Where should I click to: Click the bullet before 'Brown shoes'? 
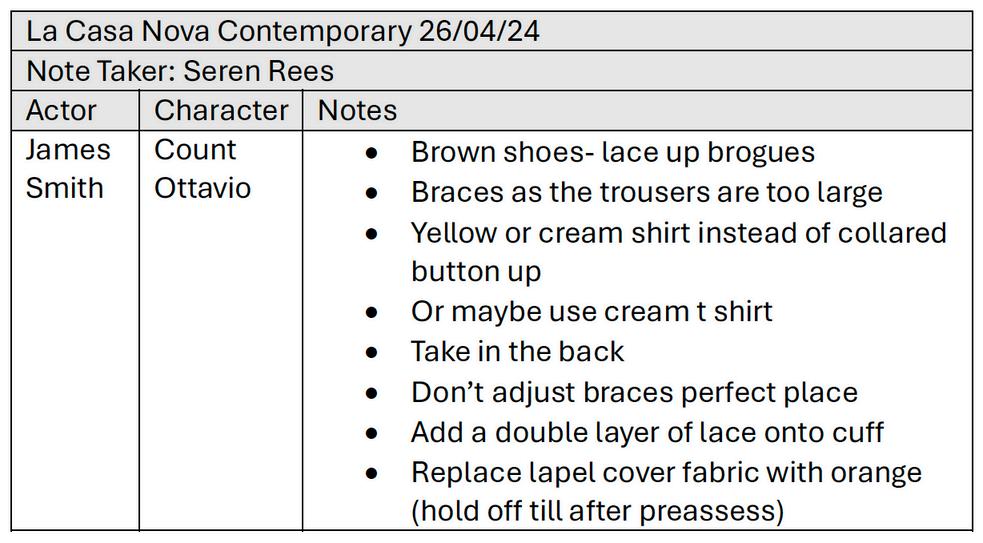tap(372, 153)
